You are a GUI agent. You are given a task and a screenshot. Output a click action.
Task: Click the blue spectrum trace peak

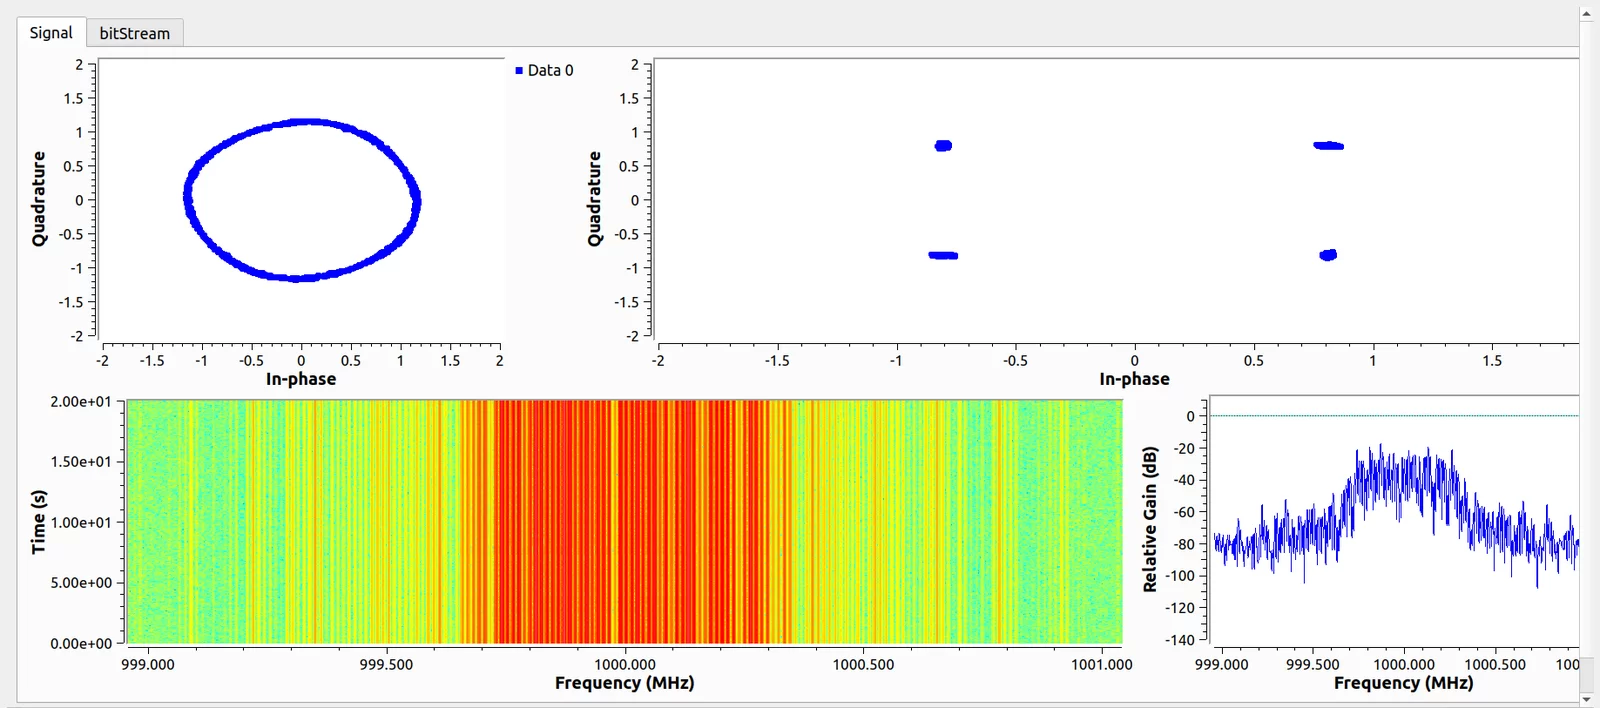point(1381,448)
